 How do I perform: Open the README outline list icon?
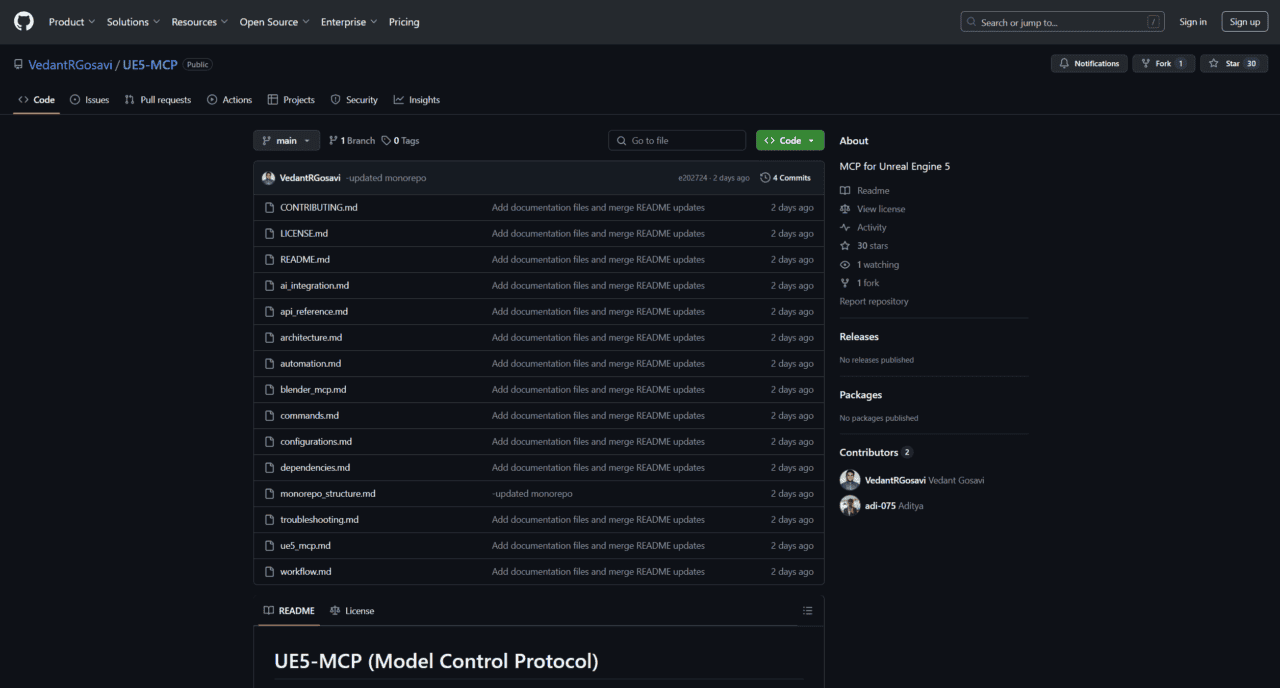(807, 610)
